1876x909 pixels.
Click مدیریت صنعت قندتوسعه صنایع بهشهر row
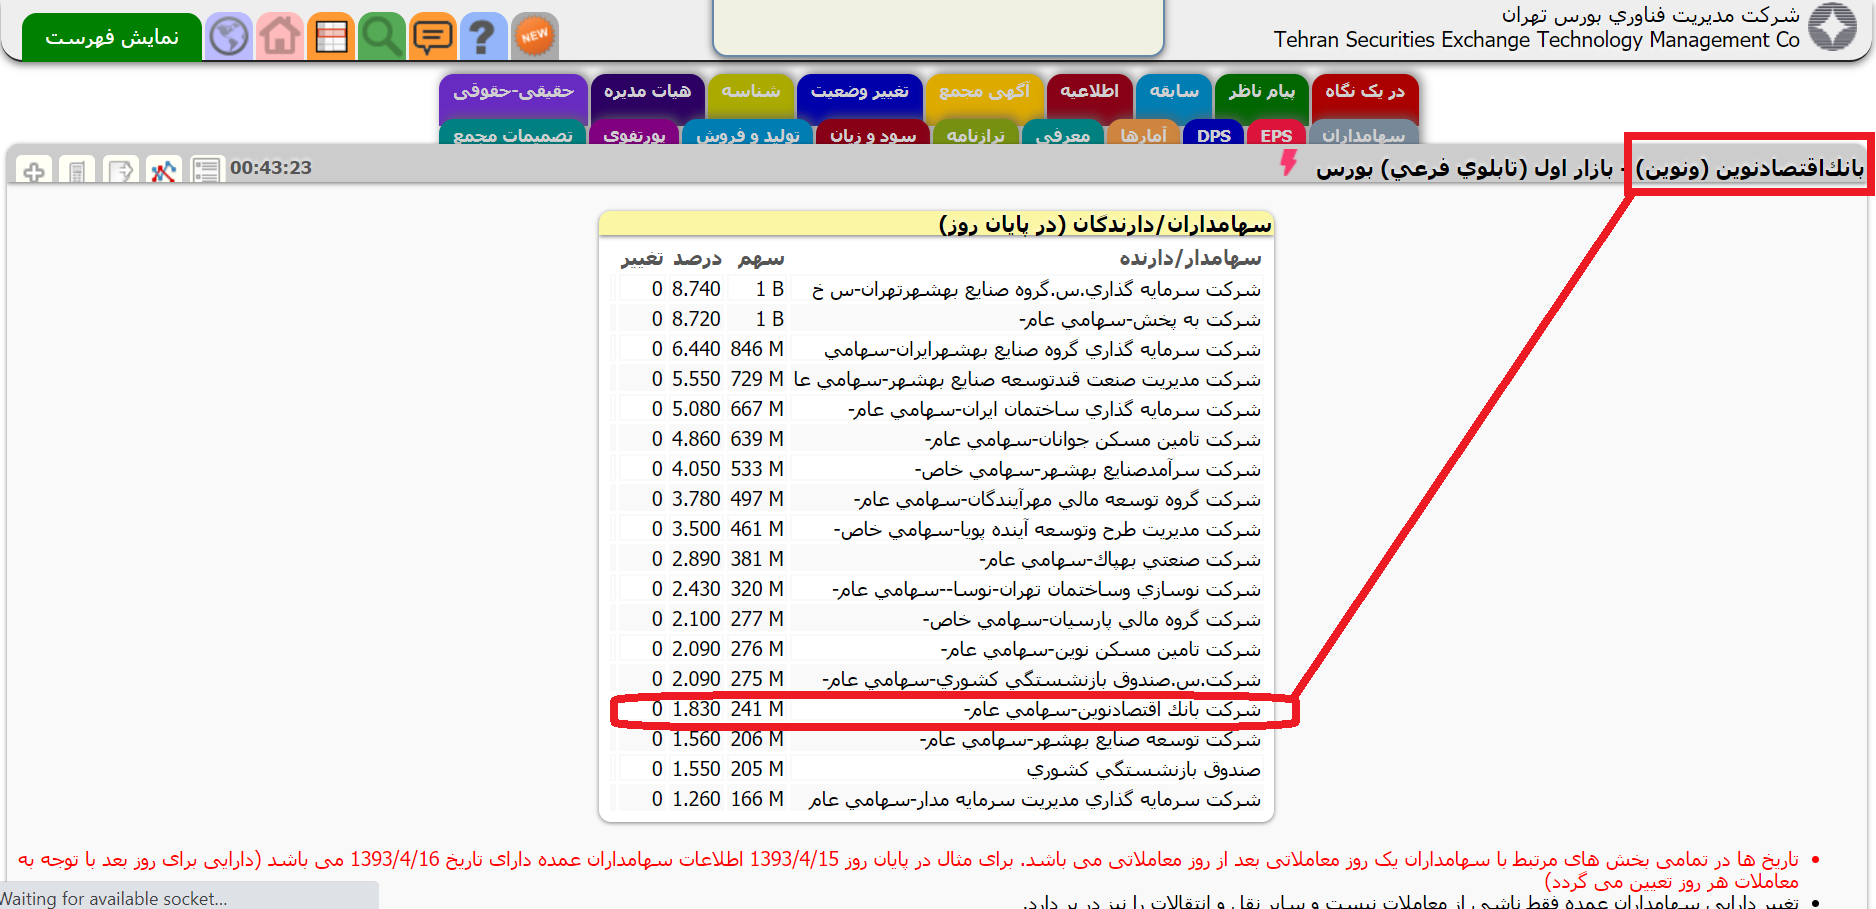coord(936,379)
